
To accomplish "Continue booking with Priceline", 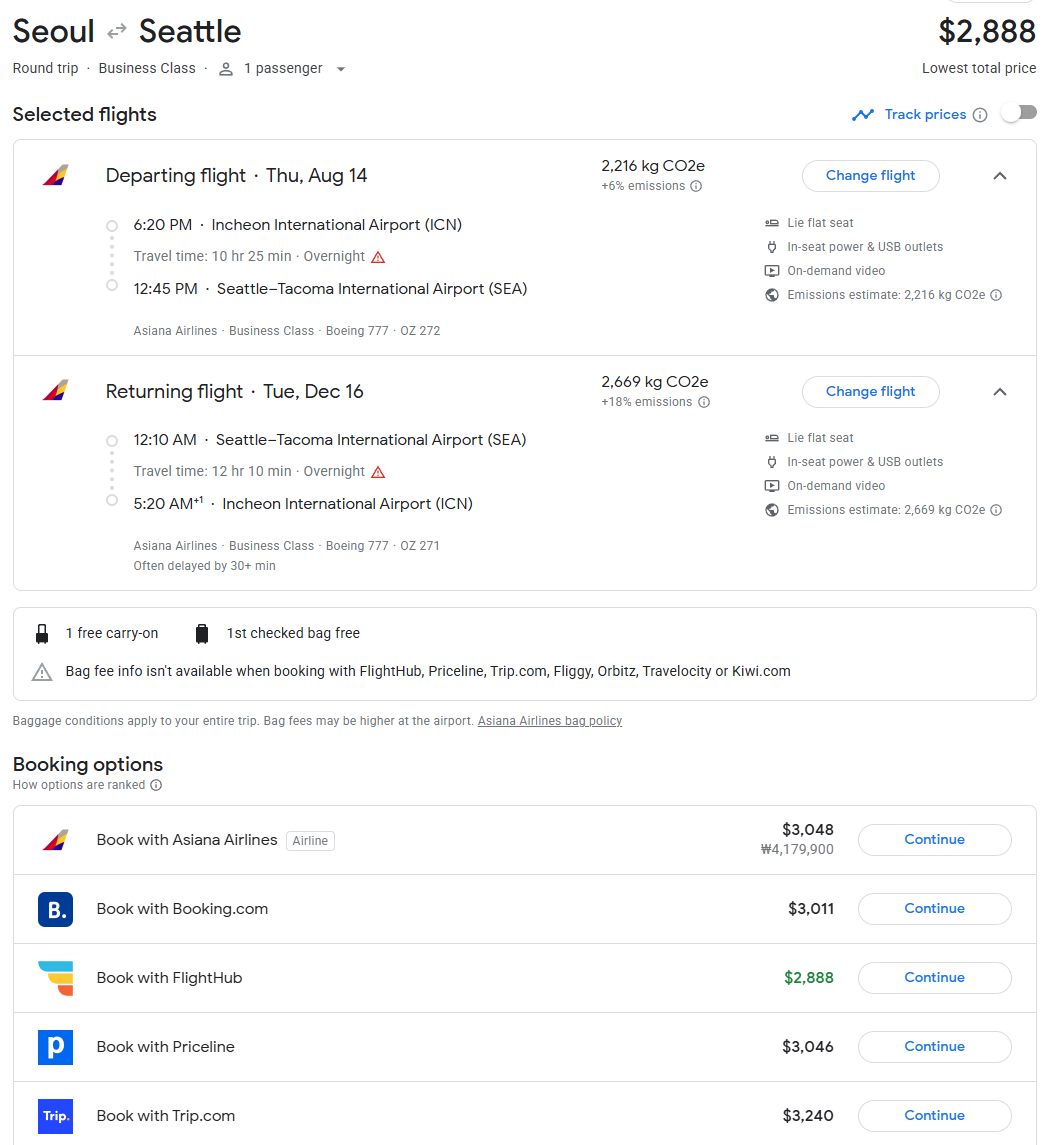I will pos(934,1047).
